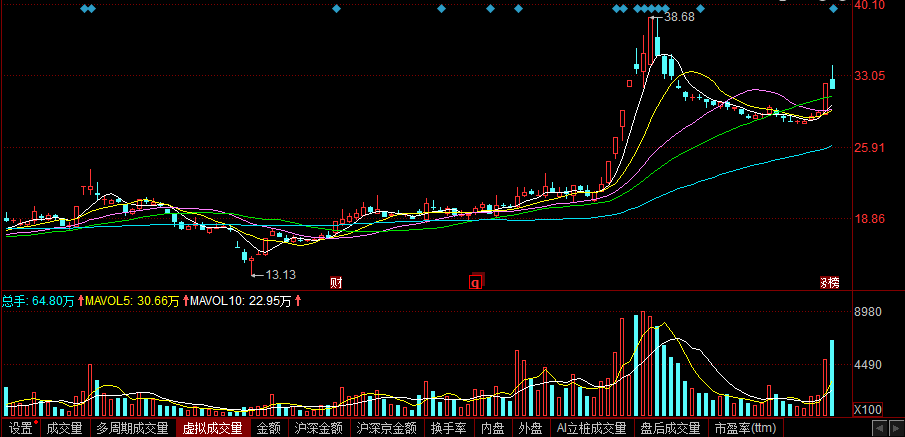This screenshot has width=905, height=437.
Task: Click the 13.13 low price label
Action: [281, 274]
